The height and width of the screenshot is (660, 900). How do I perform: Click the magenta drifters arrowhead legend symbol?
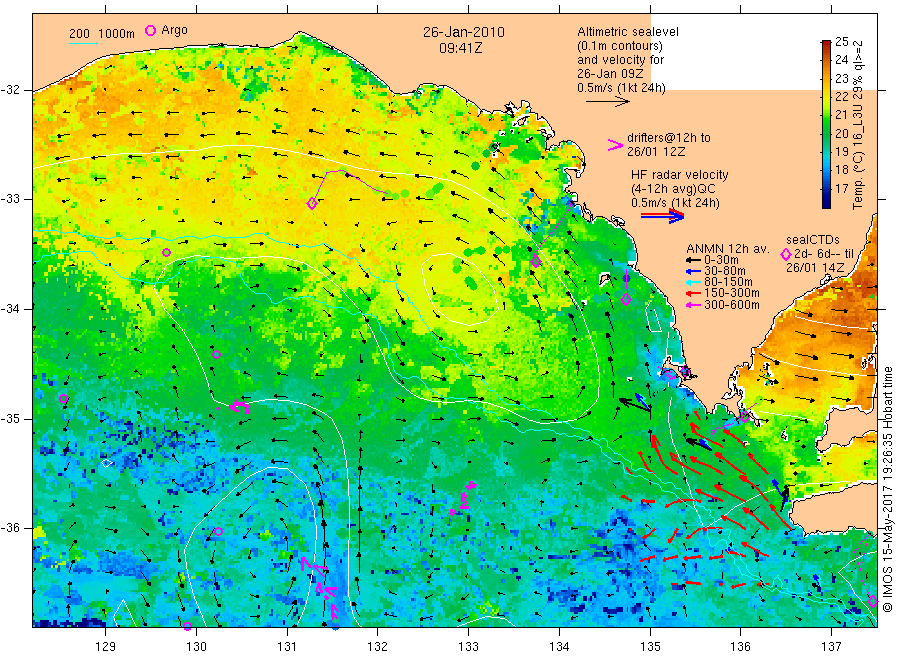pos(615,145)
